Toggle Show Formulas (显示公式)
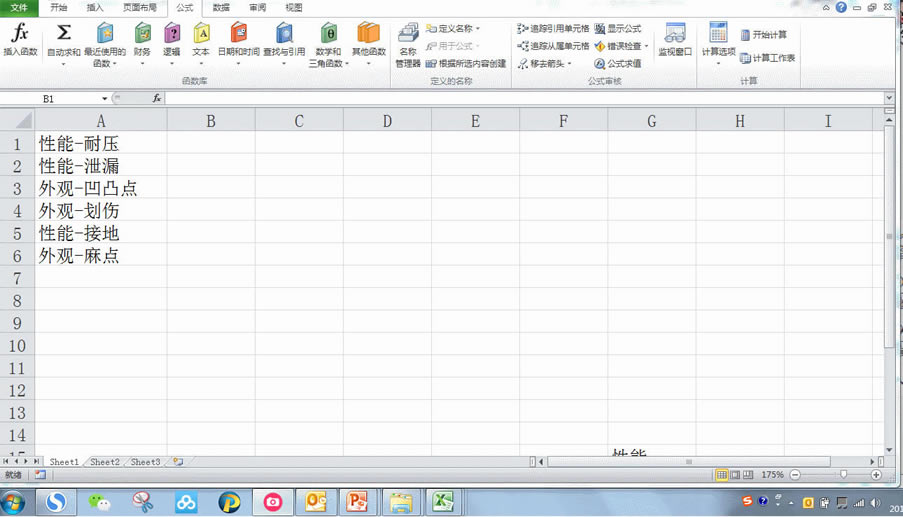The height and width of the screenshot is (517, 903). pyautogui.click(x=617, y=28)
